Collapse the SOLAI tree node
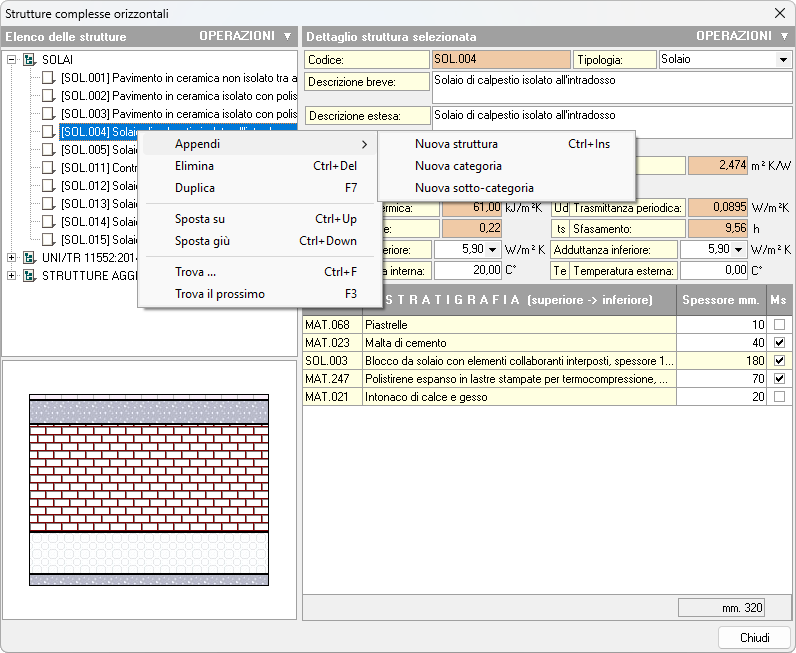The height and width of the screenshot is (653, 796). 12,60
